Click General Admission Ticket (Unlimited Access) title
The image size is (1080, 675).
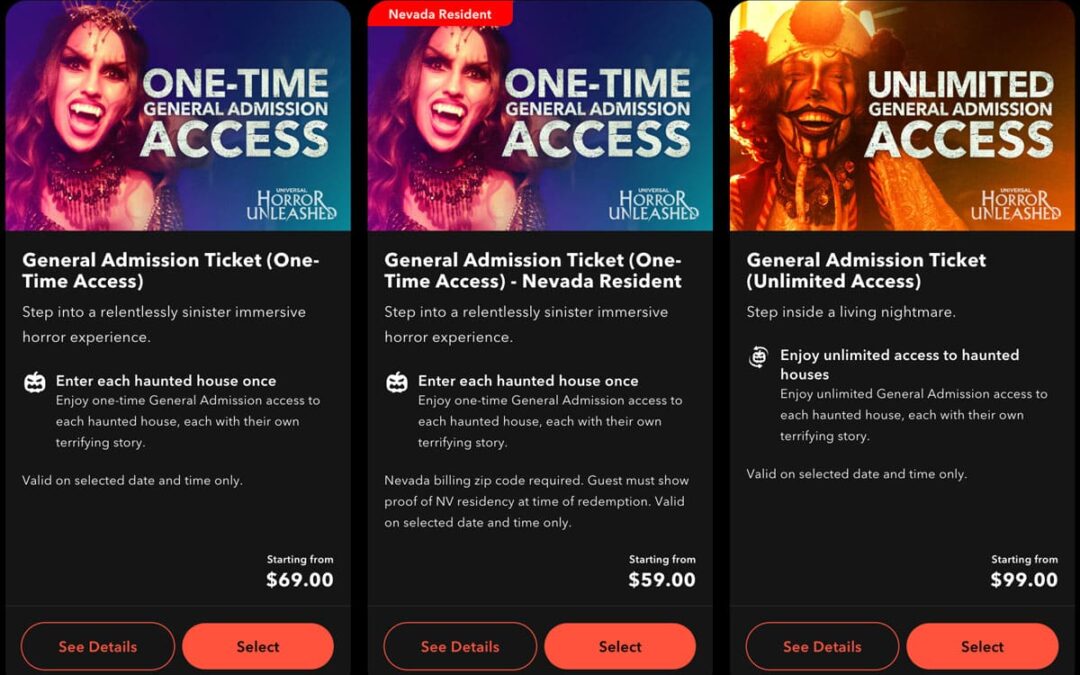click(x=866, y=270)
